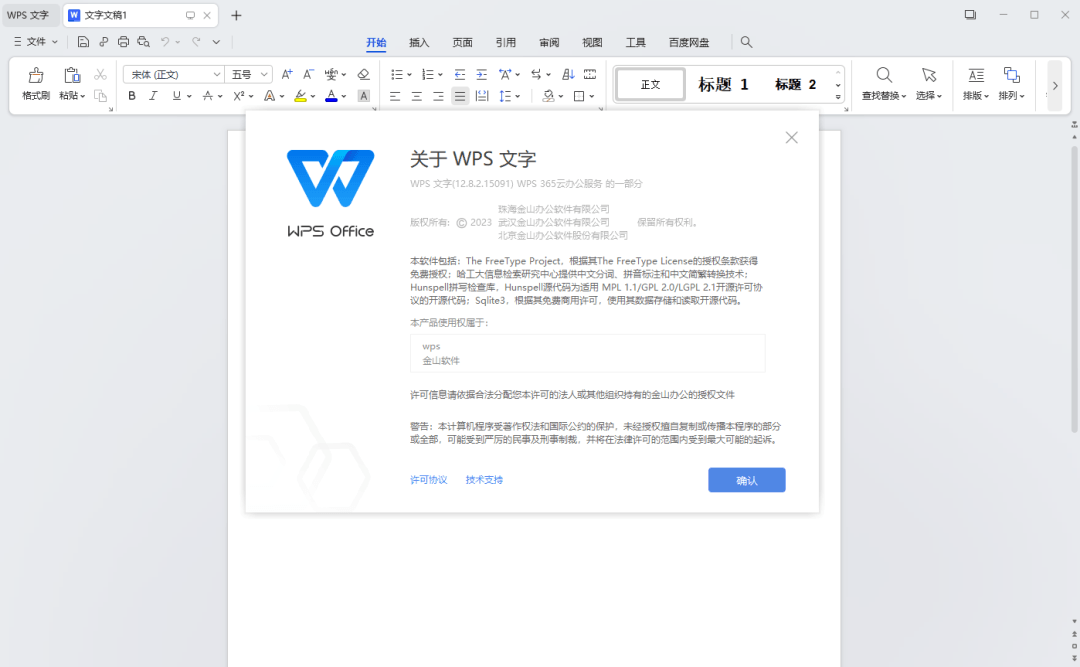Click the Print icon in quick access bar

[123, 42]
